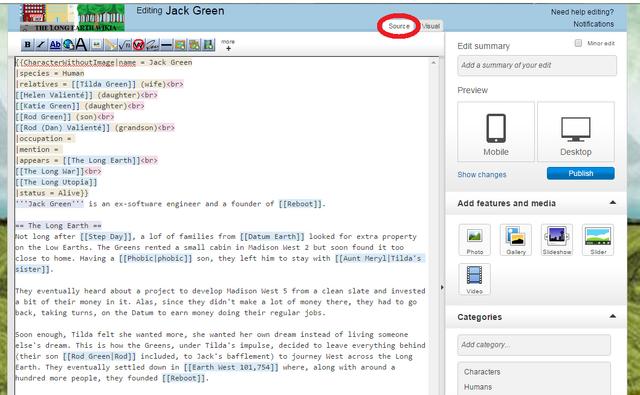Publish the page edits
Viewport: 640px width, 395px height.
click(580, 173)
